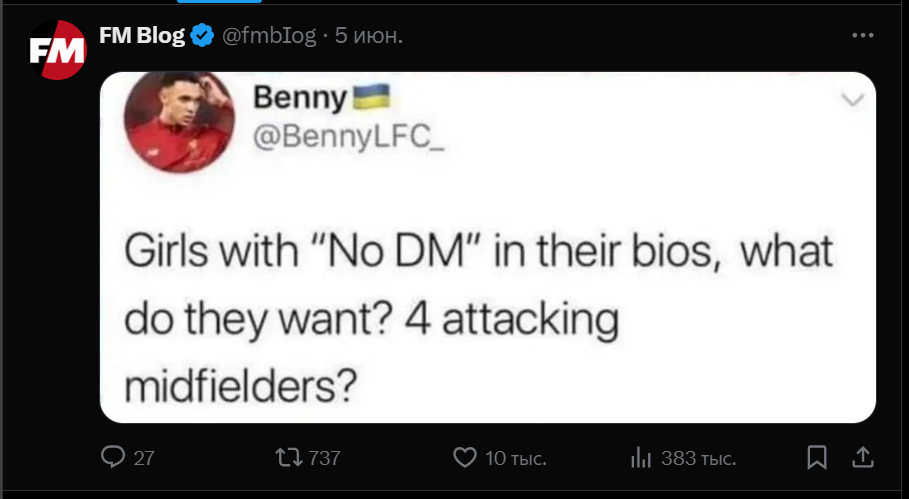909x499 pixels.
Task: Open the @fmblog handle link
Action: (x=267, y=36)
